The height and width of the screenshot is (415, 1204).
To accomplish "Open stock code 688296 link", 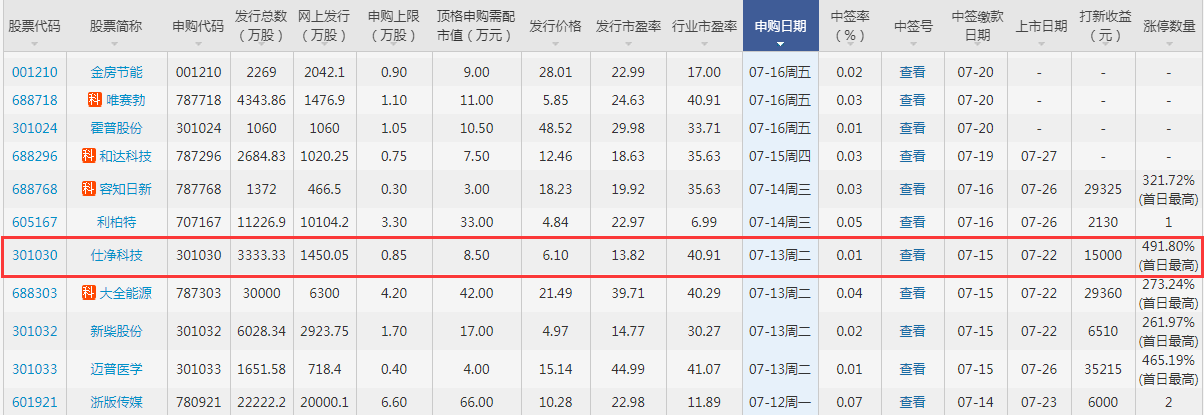I will 34,156.
